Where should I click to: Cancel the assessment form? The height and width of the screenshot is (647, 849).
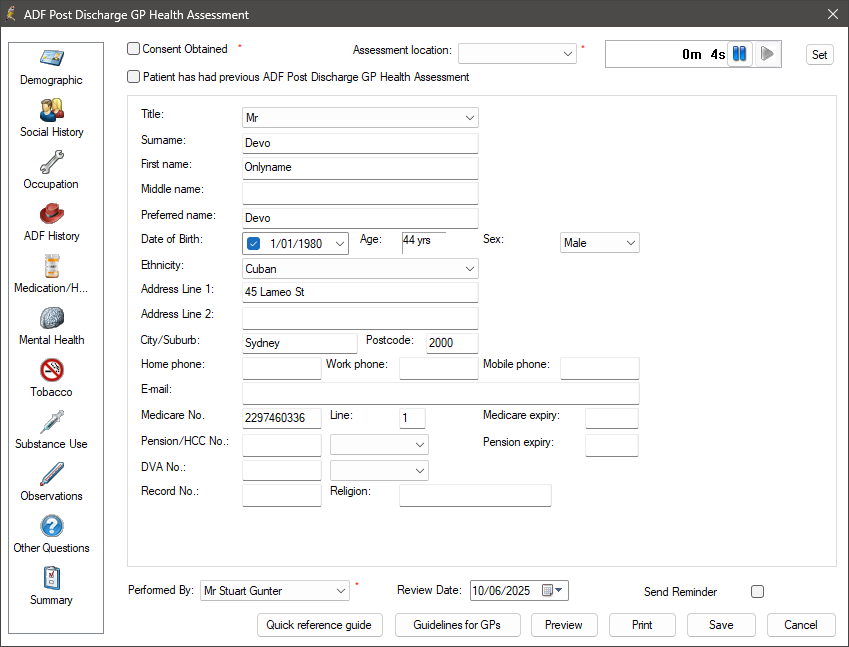pyautogui.click(x=801, y=625)
